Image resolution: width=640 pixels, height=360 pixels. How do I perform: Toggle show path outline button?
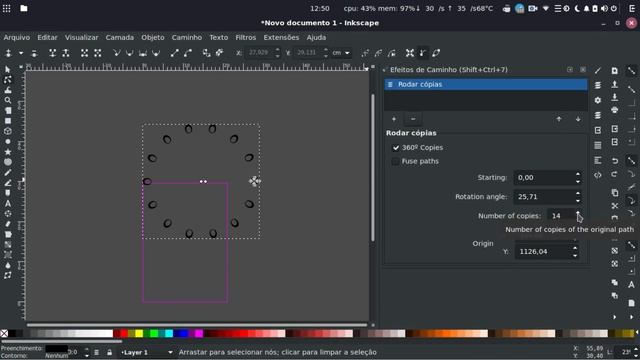pyautogui.click(x=436, y=53)
